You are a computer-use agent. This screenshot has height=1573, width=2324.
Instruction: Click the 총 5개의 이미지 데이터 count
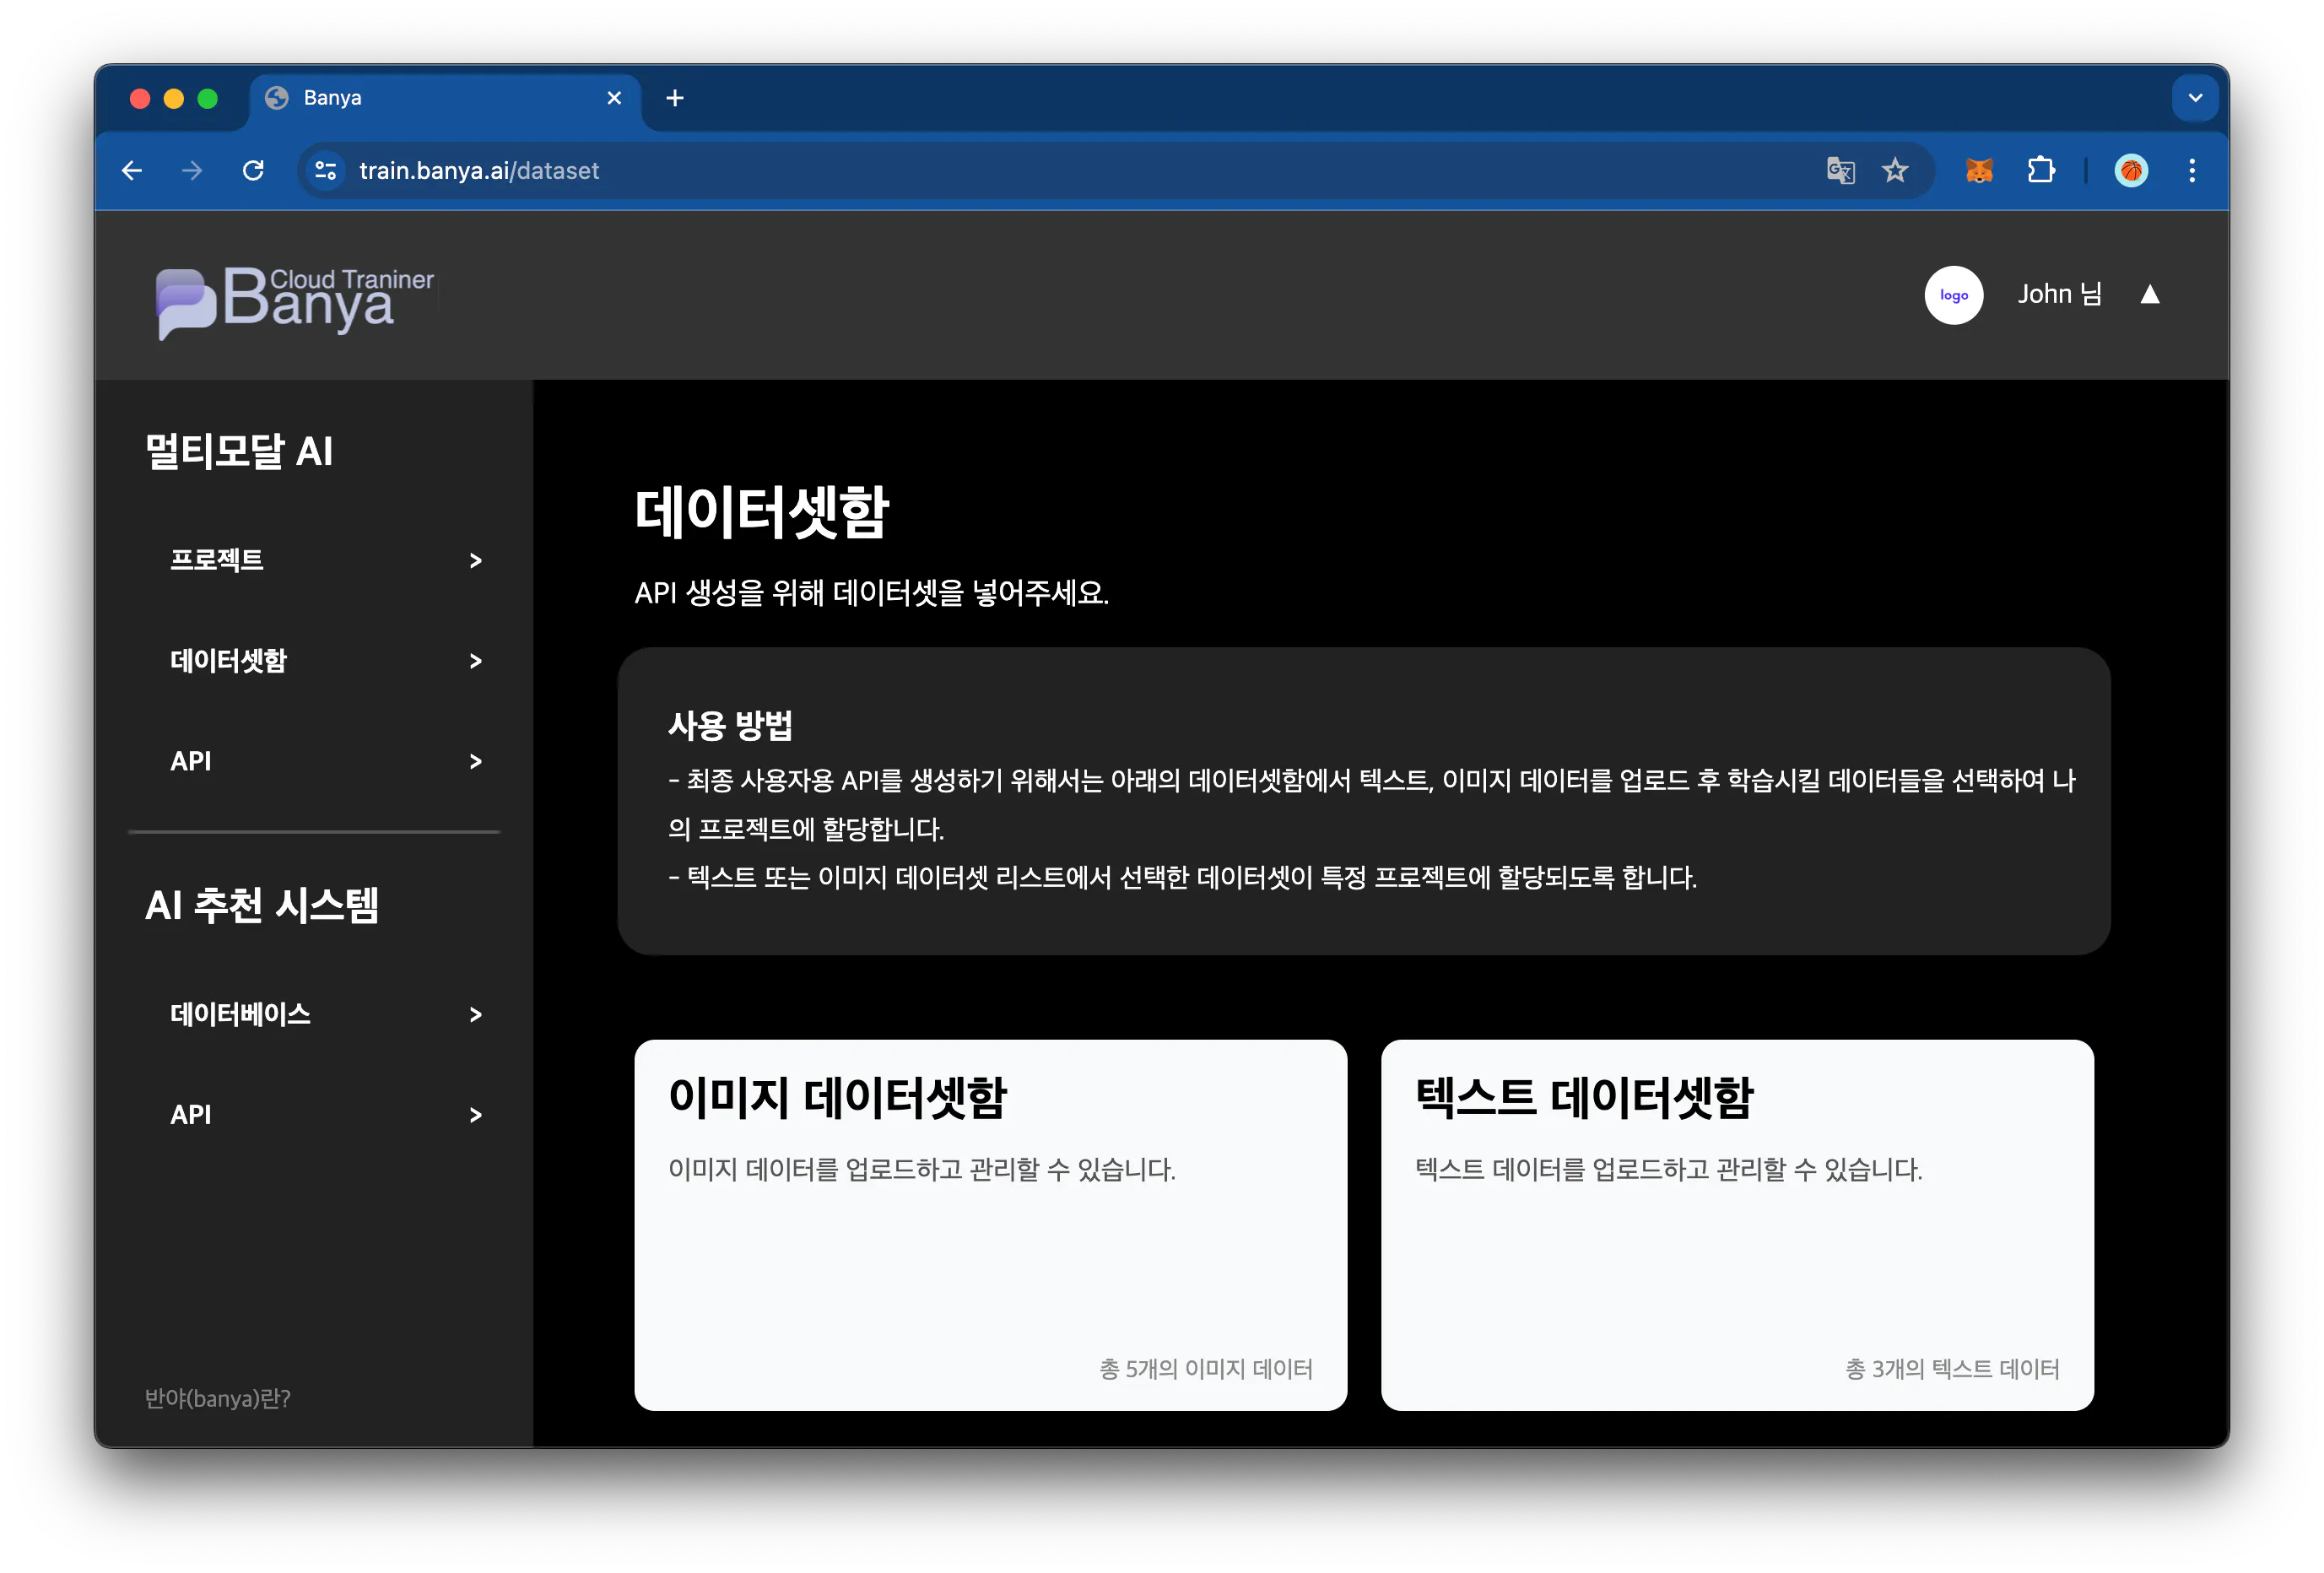pyautogui.click(x=1206, y=1369)
